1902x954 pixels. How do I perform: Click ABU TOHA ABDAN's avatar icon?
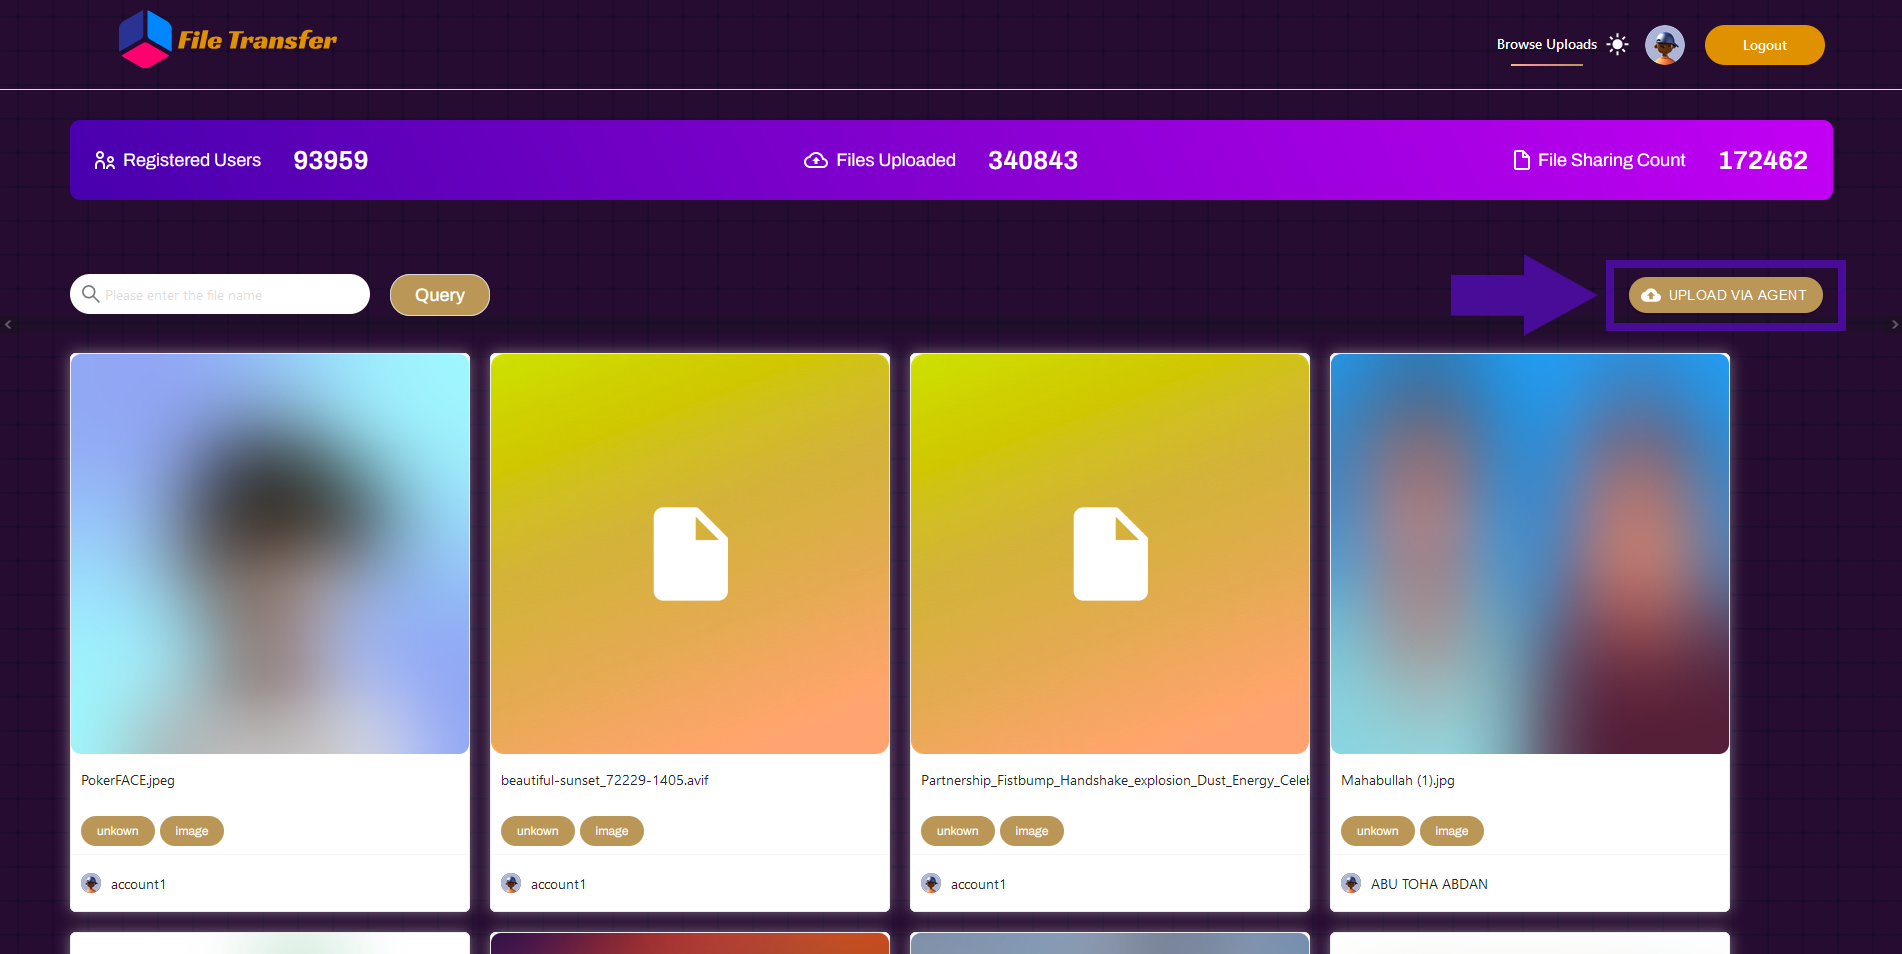tap(1351, 884)
